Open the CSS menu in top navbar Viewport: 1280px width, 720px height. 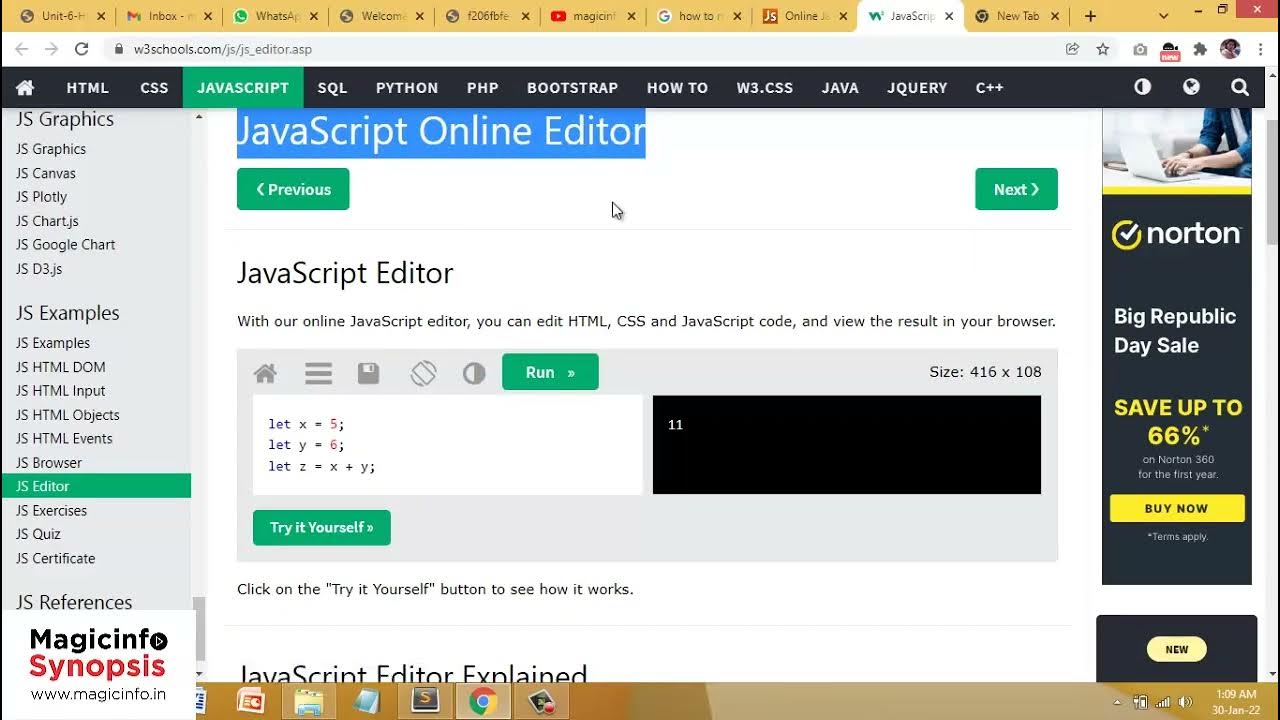coord(154,88)
